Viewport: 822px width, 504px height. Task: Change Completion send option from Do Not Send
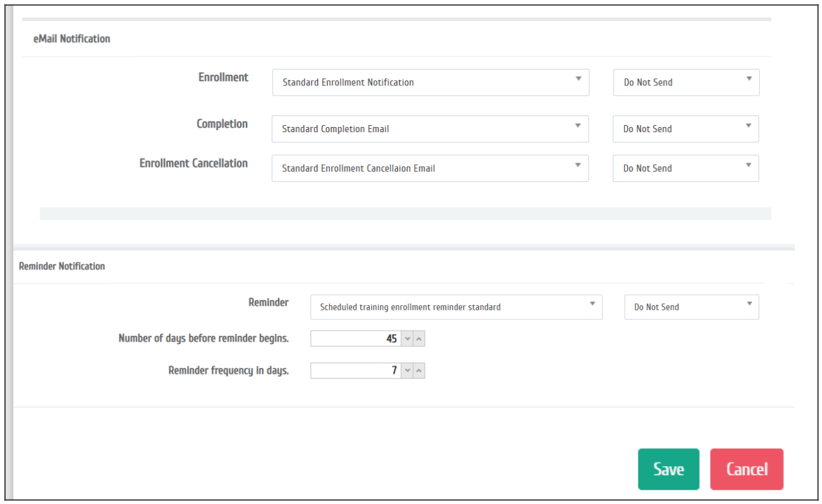pos(686,129)
